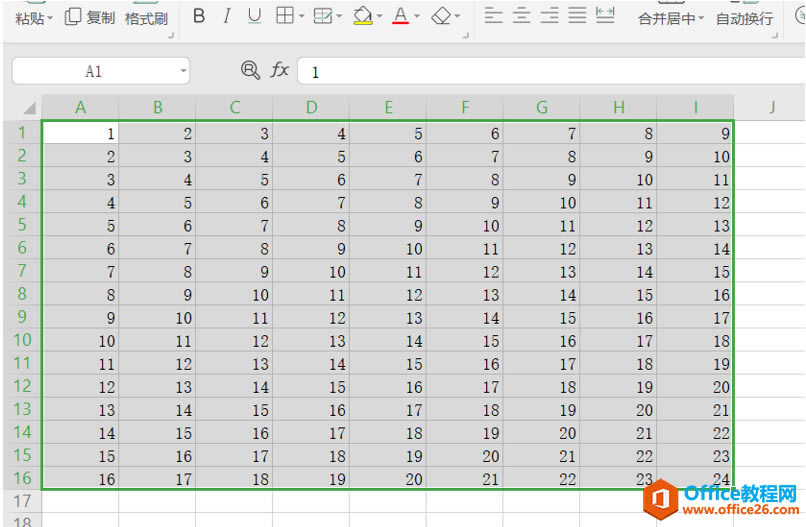Image resolution: width=806 pixels, height=527 pixels.
Task: Select column E header
Action: coord(388,107)
